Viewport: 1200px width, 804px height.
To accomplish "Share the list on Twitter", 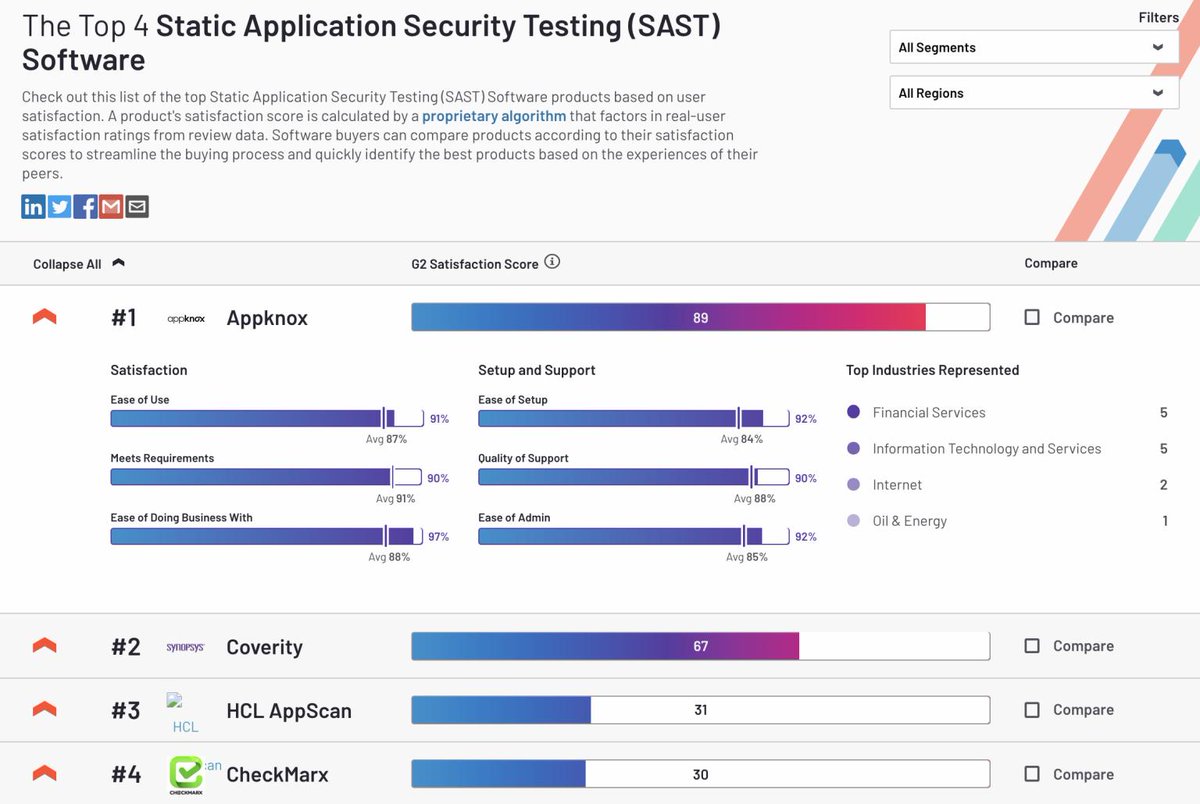I will click(59, 206).
